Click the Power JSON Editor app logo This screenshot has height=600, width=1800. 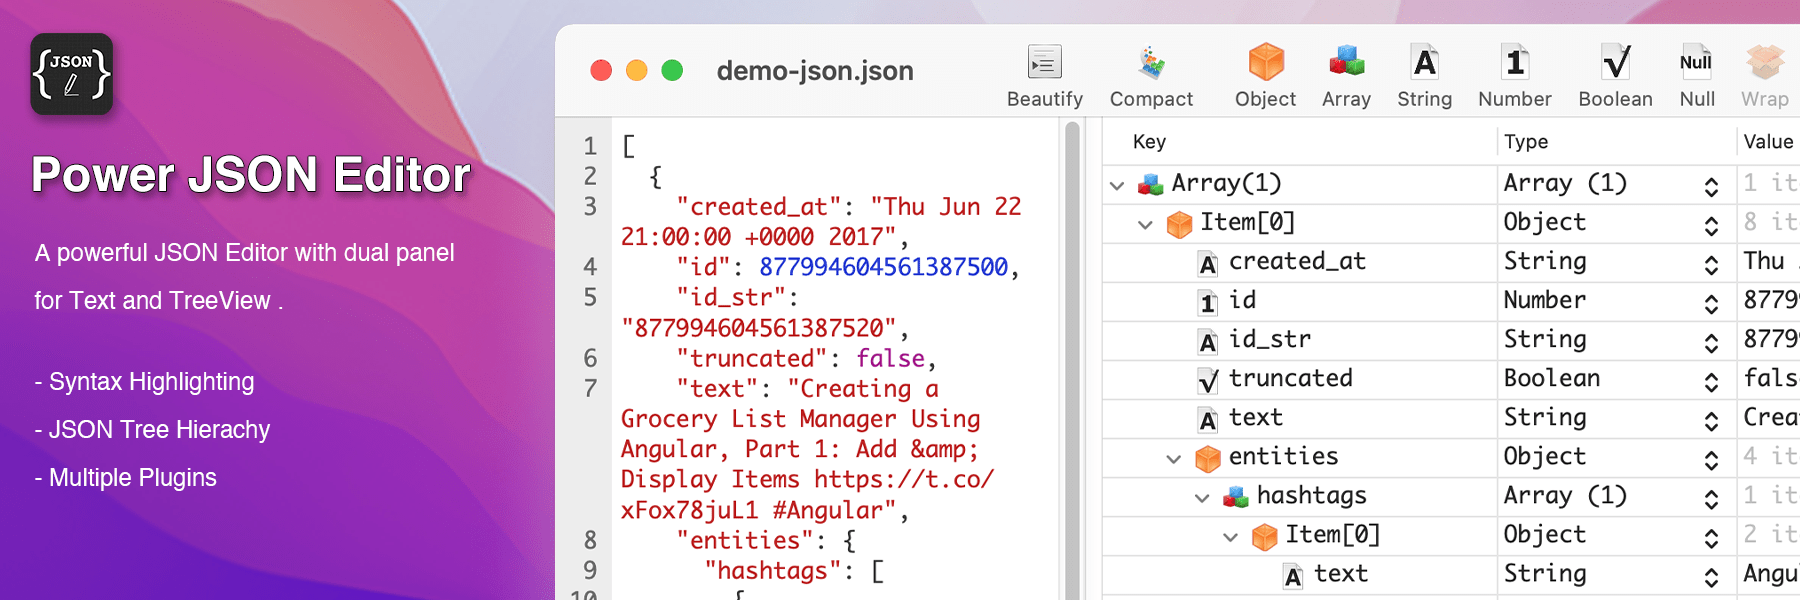71,74
